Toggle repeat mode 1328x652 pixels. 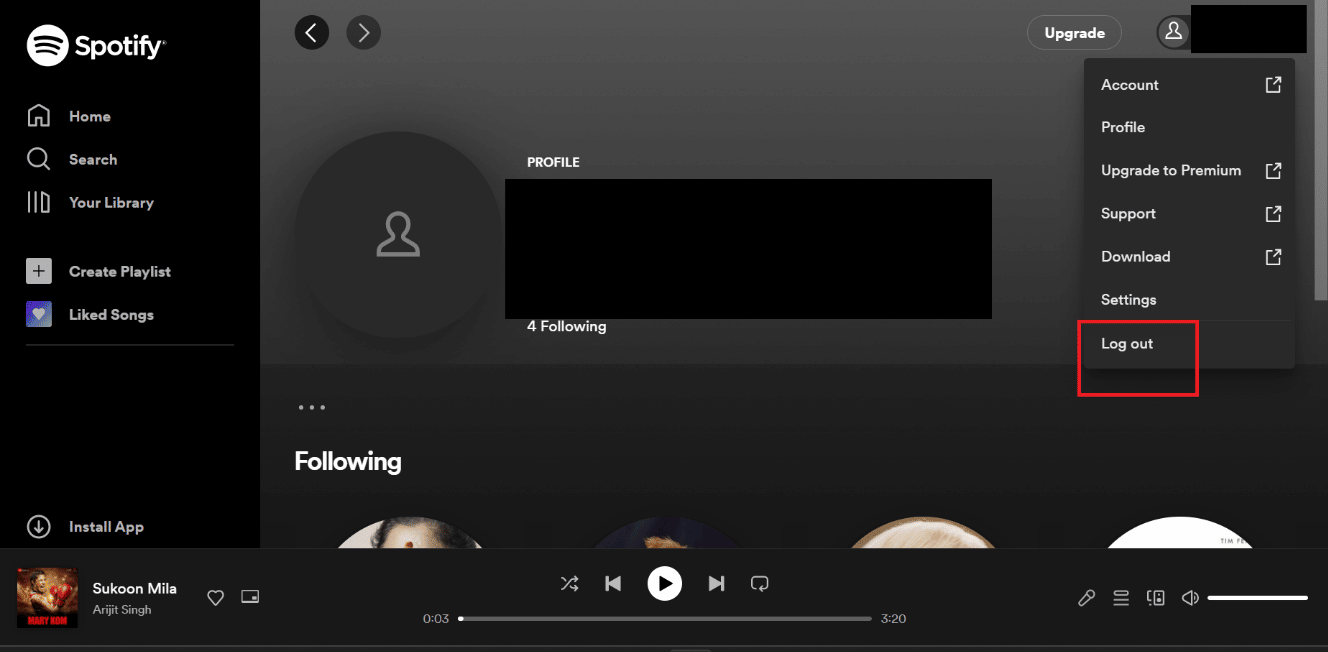[x=759, y=583]
